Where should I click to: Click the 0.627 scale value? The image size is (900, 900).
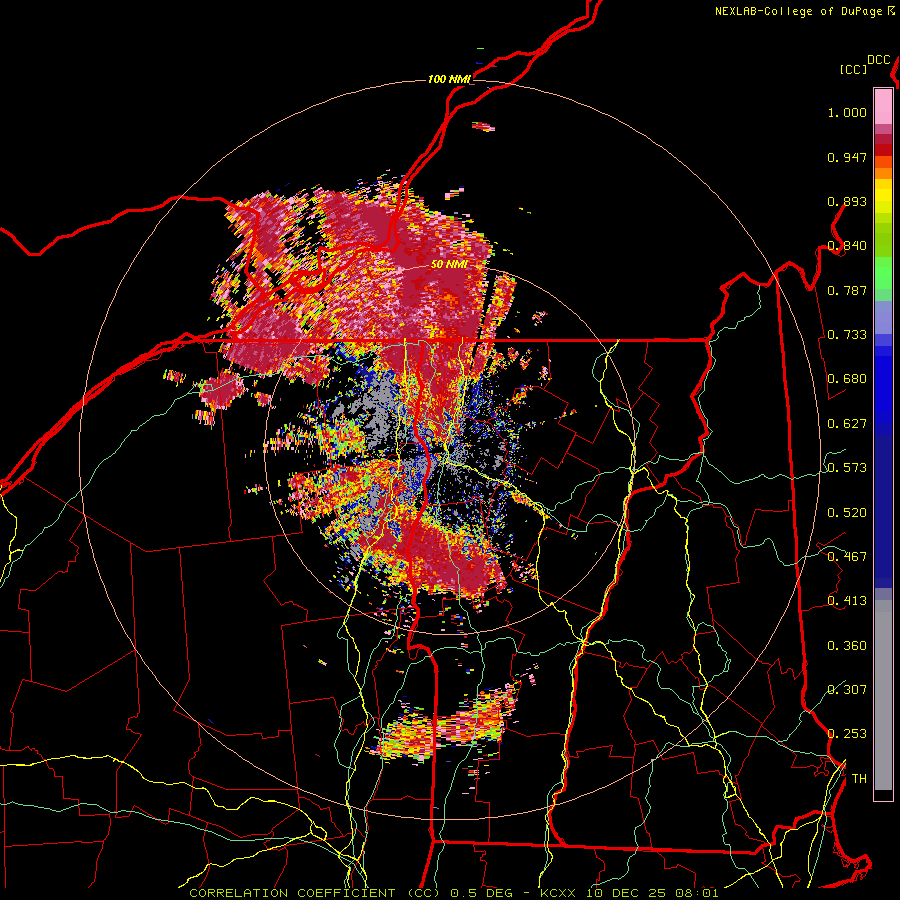847,424
